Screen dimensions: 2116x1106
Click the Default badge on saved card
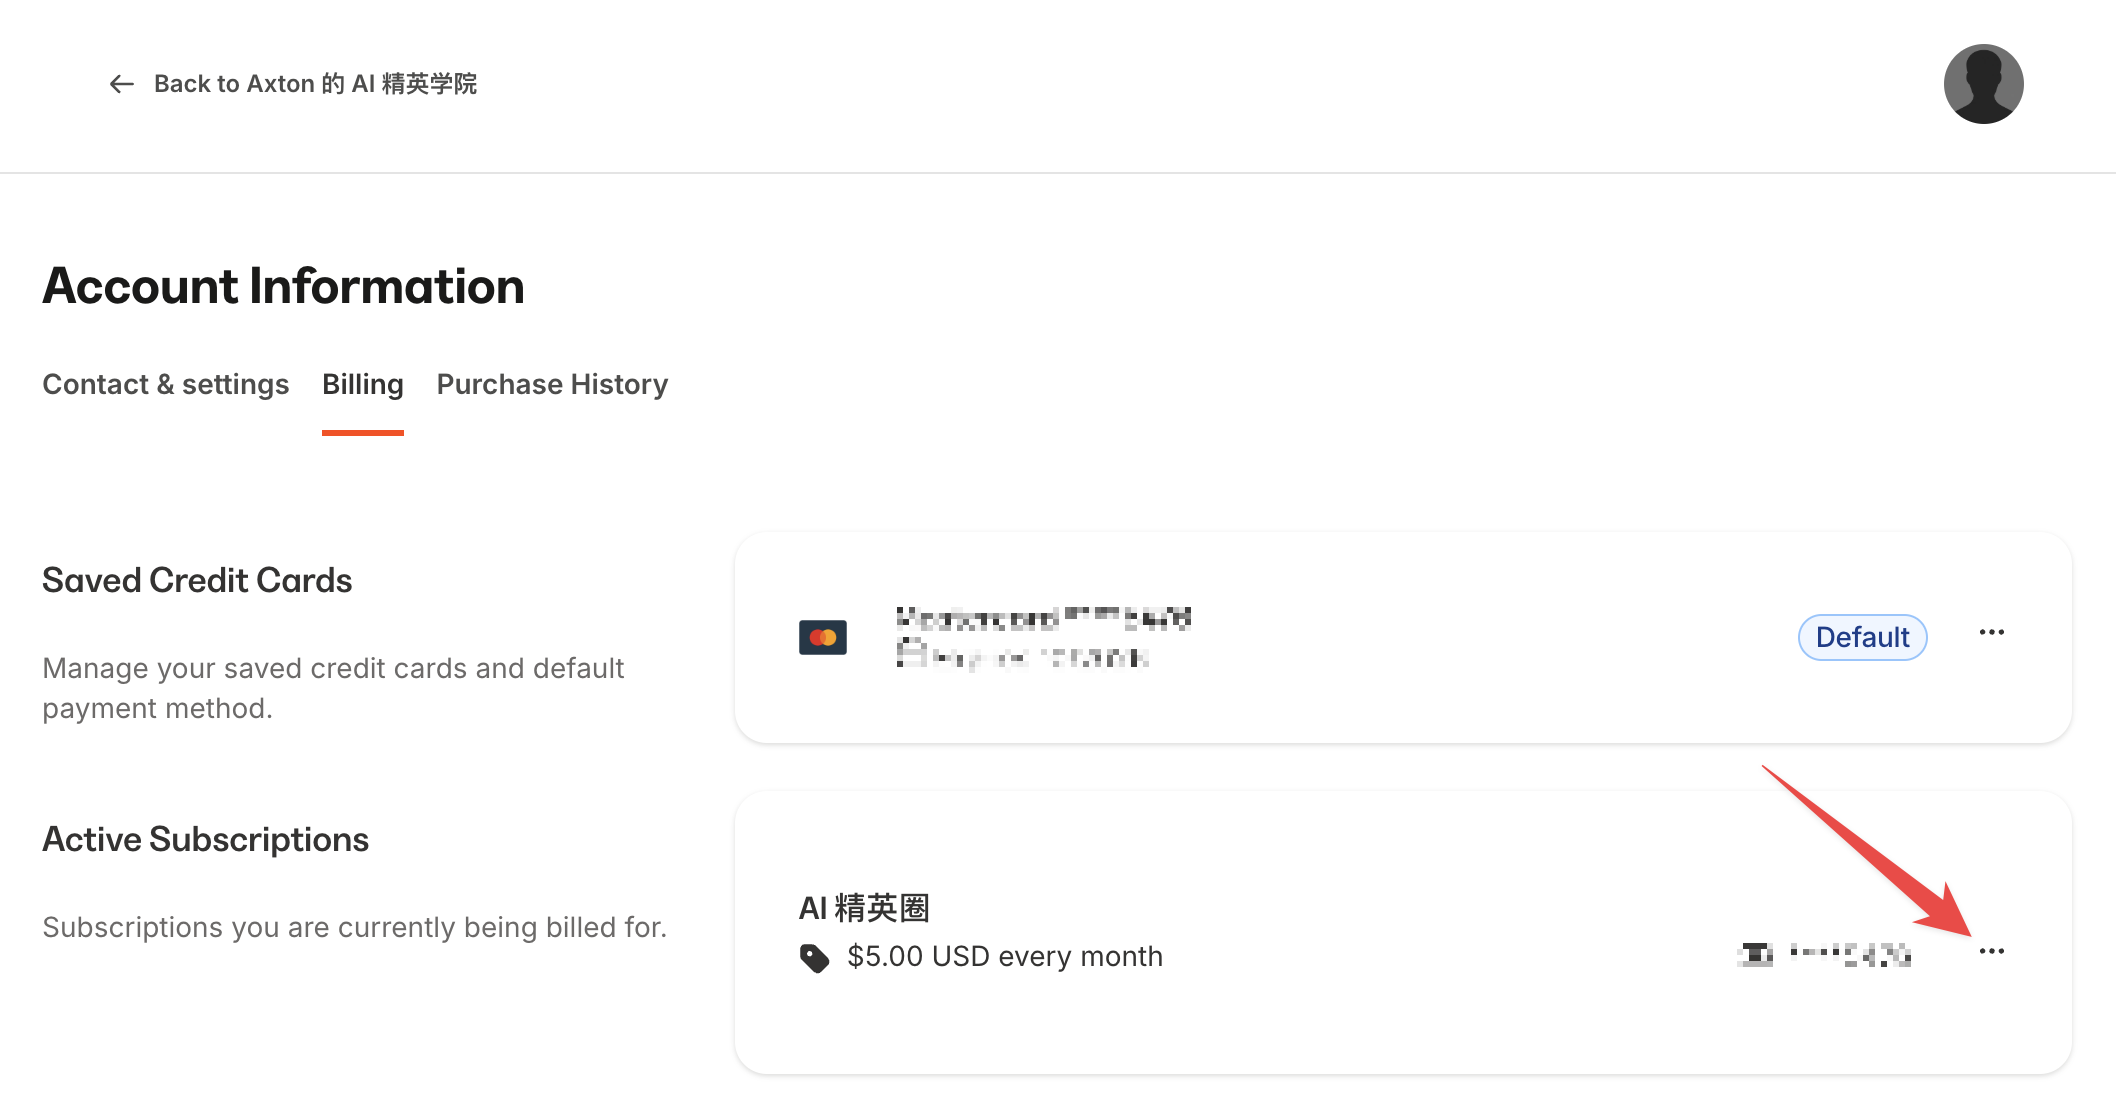tap(1862, 637)
